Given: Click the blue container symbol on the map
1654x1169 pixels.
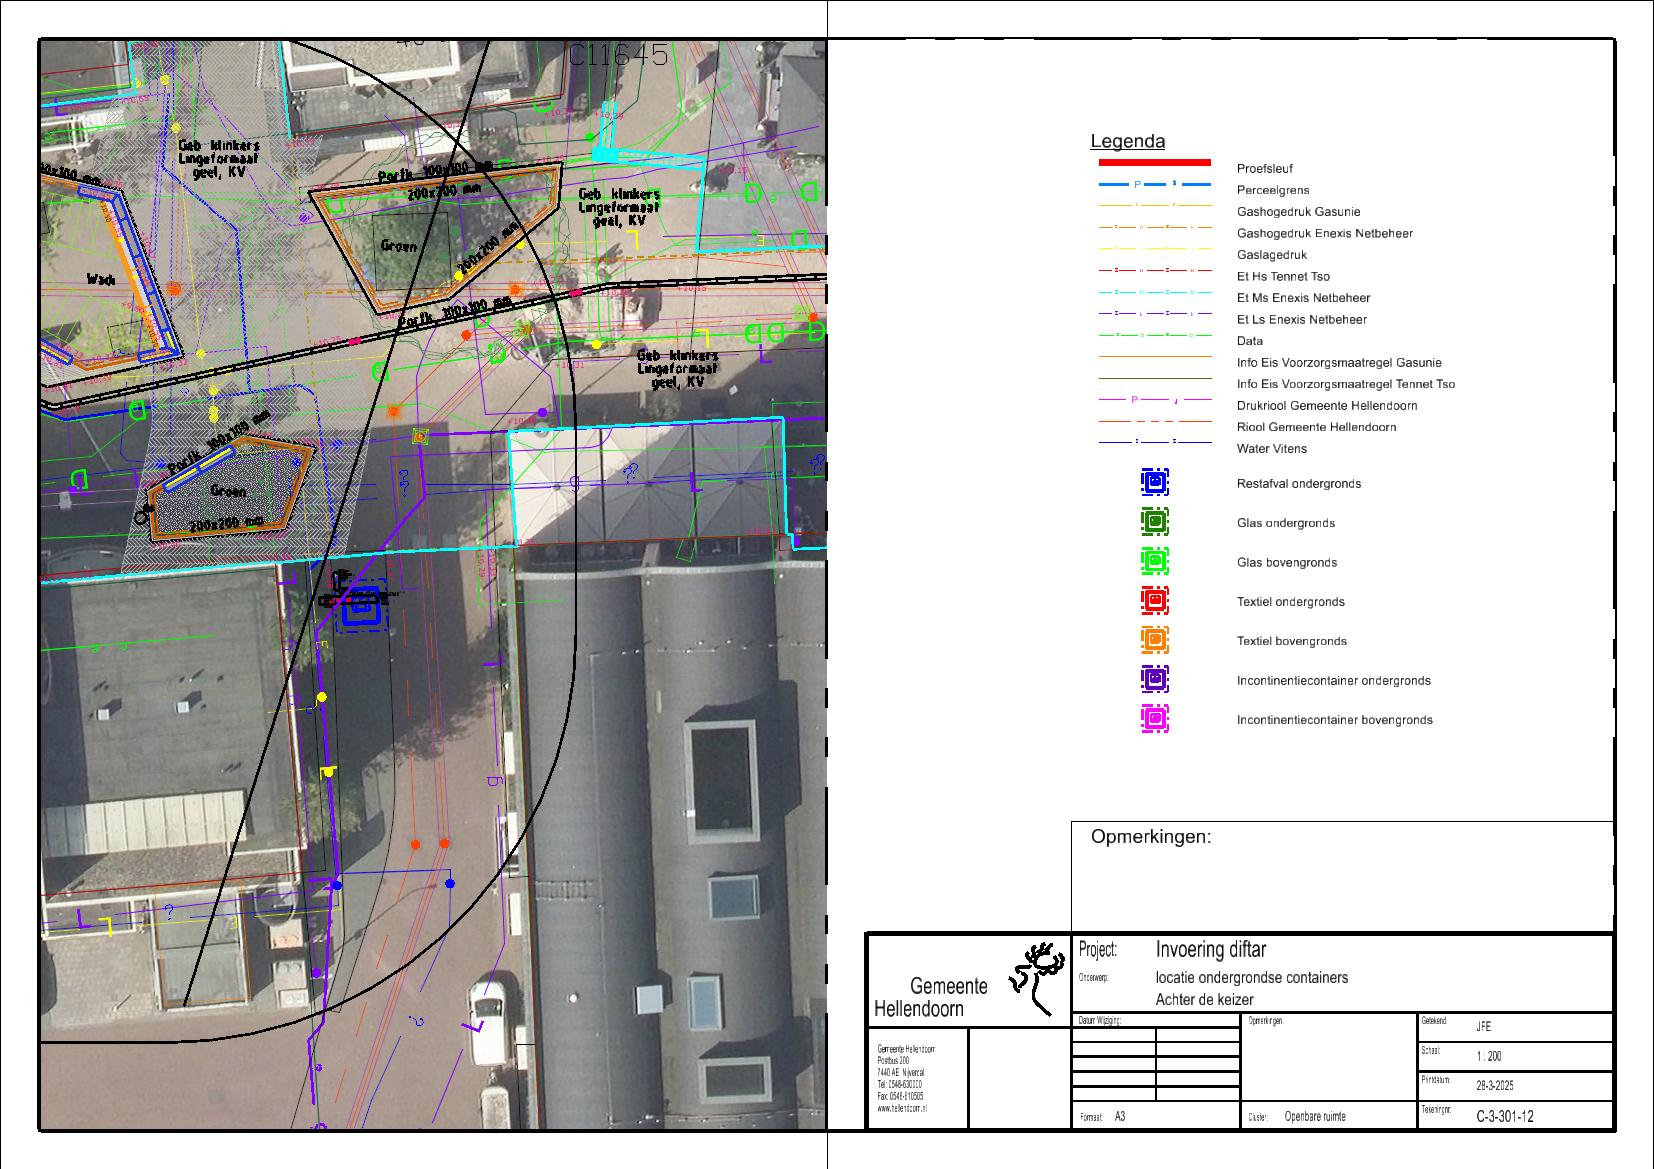Looking at the screenshot, I should (x=360, y=606).
